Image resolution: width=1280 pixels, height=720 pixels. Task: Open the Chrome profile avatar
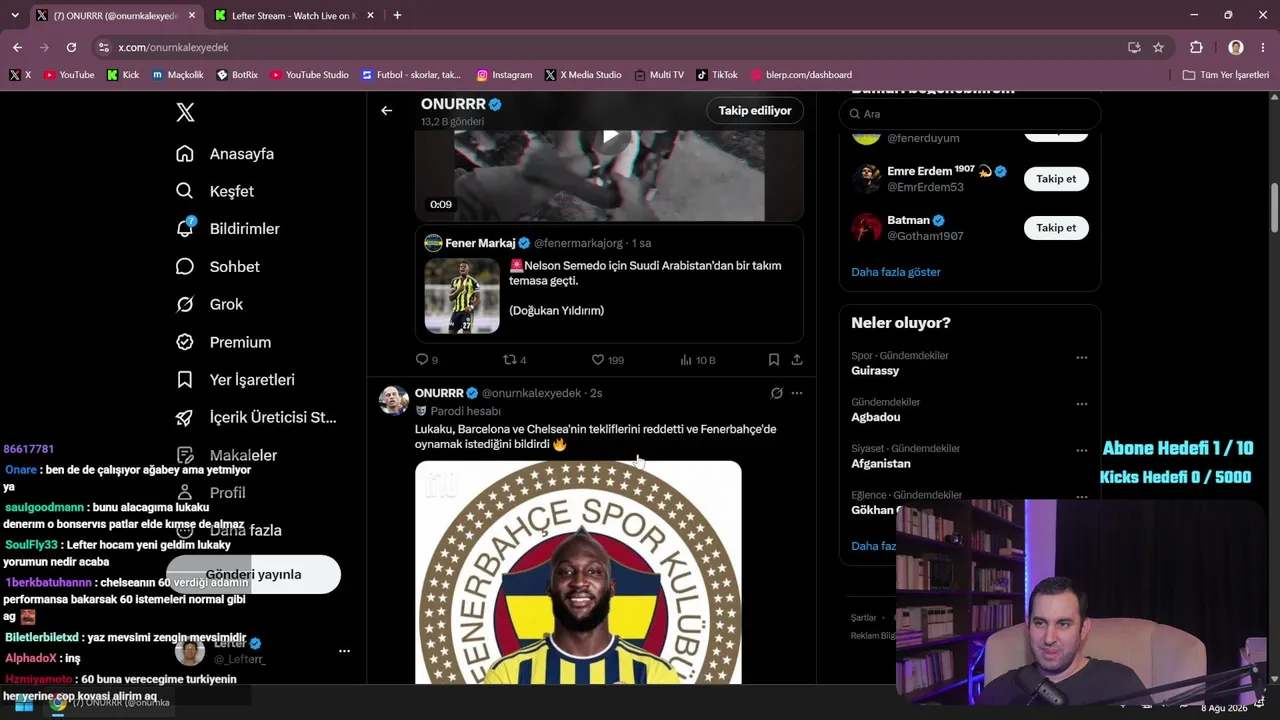point(1236,47)
